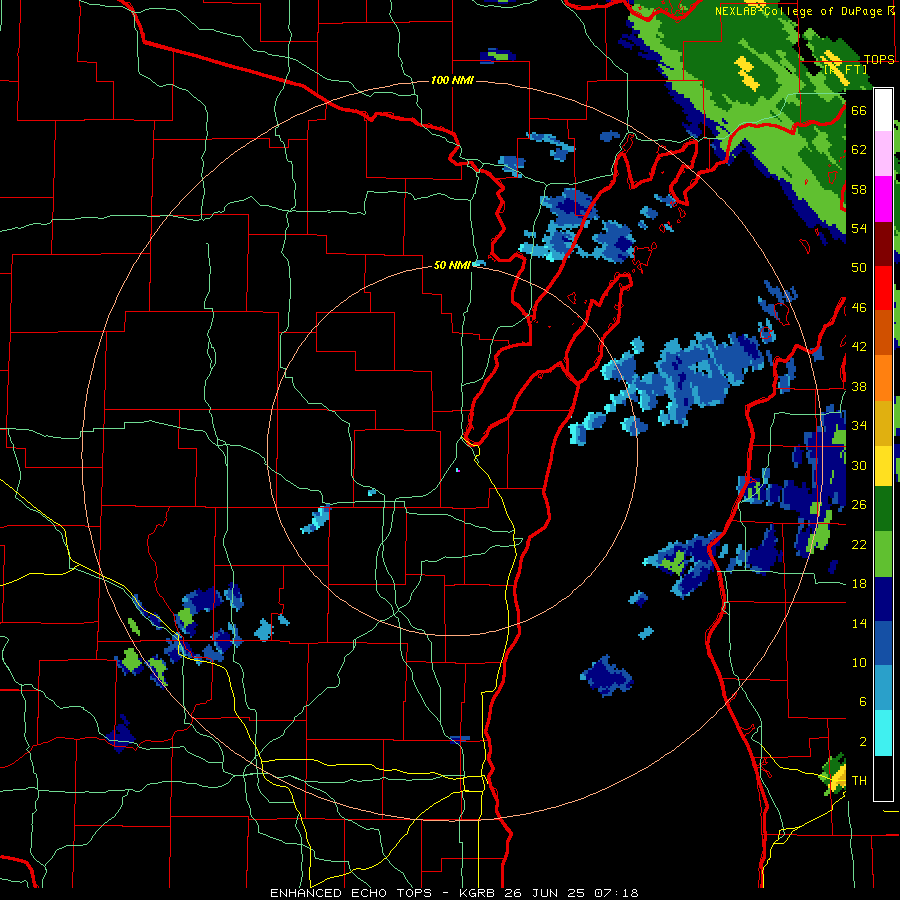Image resolution: width=900 pixels, height=900 pixels.
Task: Click the 6 value on the legend scale
Action: tap(862, 701)
